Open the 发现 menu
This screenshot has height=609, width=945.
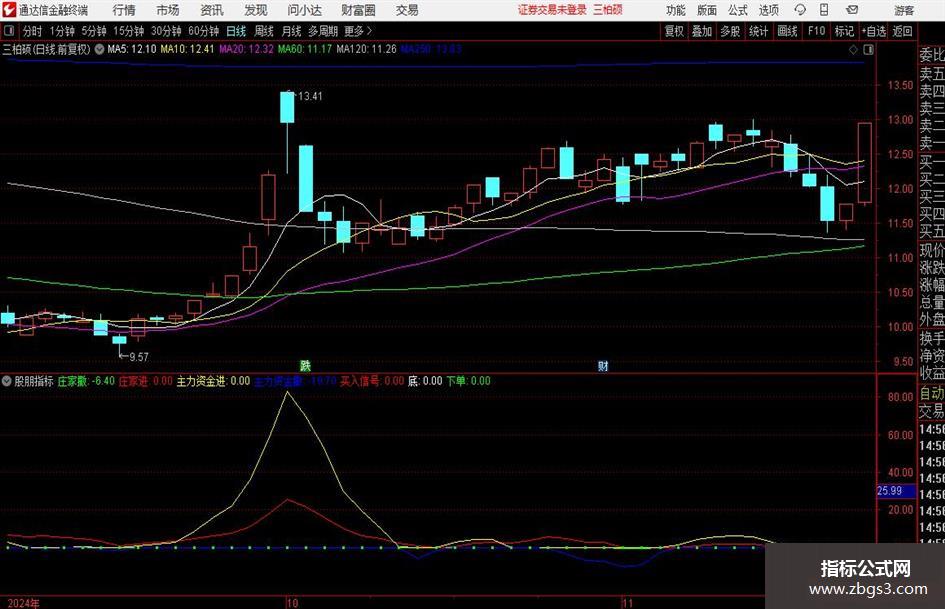(x=256, y=10)
